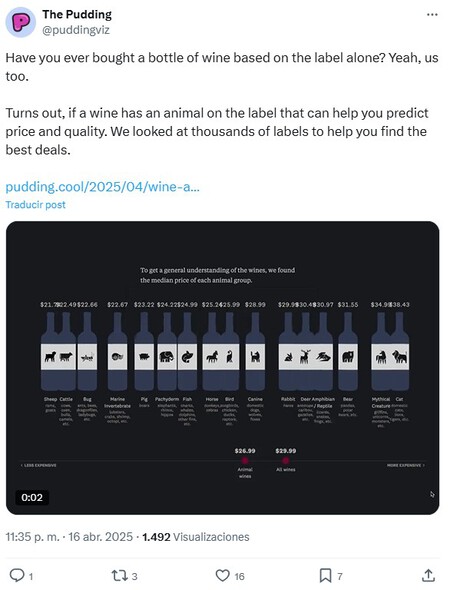
Task: Open The Pudding display name
Action: pyautogui.click(x=77, y=14)
